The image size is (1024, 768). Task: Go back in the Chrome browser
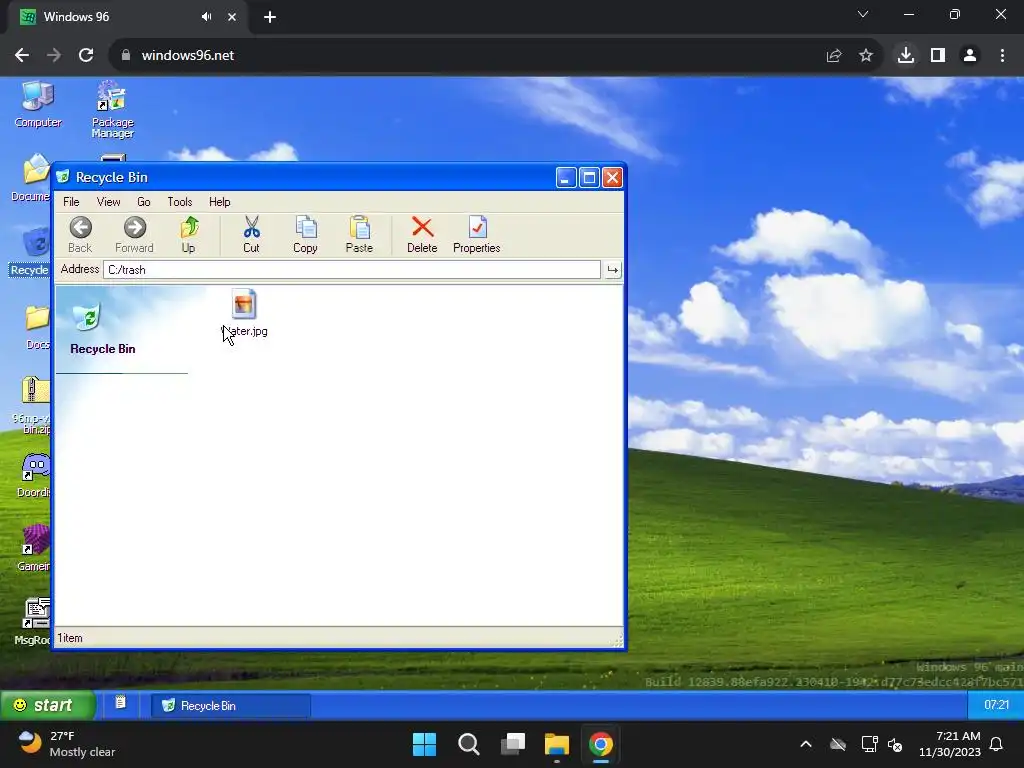tap(22, 56)
